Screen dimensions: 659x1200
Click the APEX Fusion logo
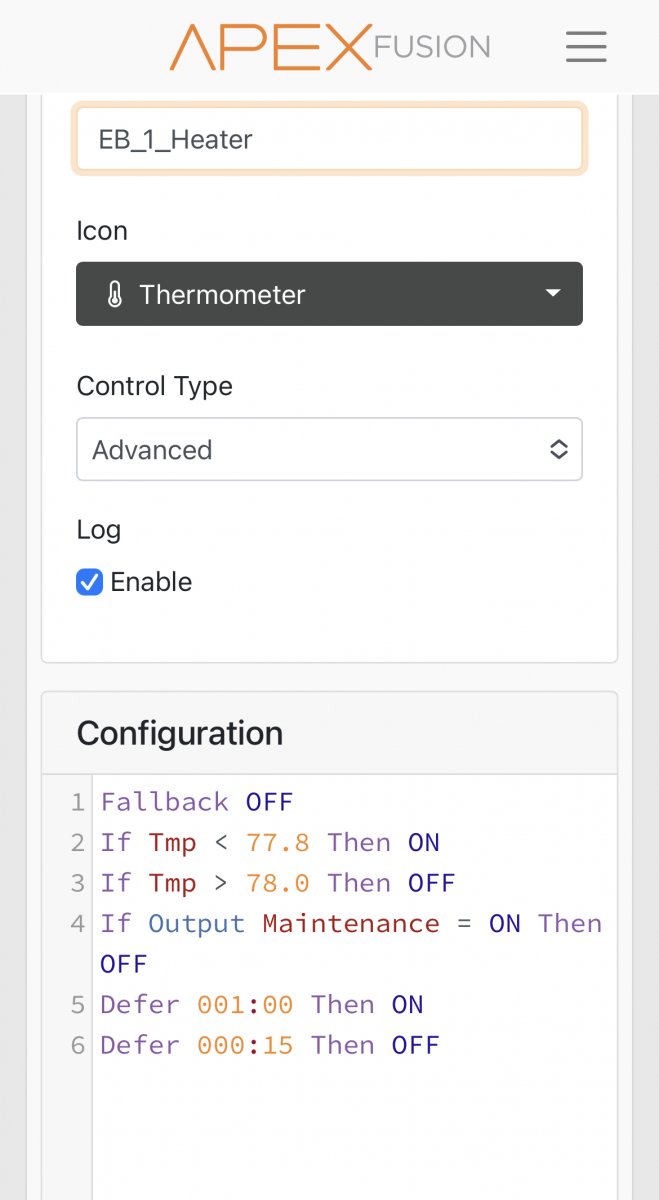[330, 47]
